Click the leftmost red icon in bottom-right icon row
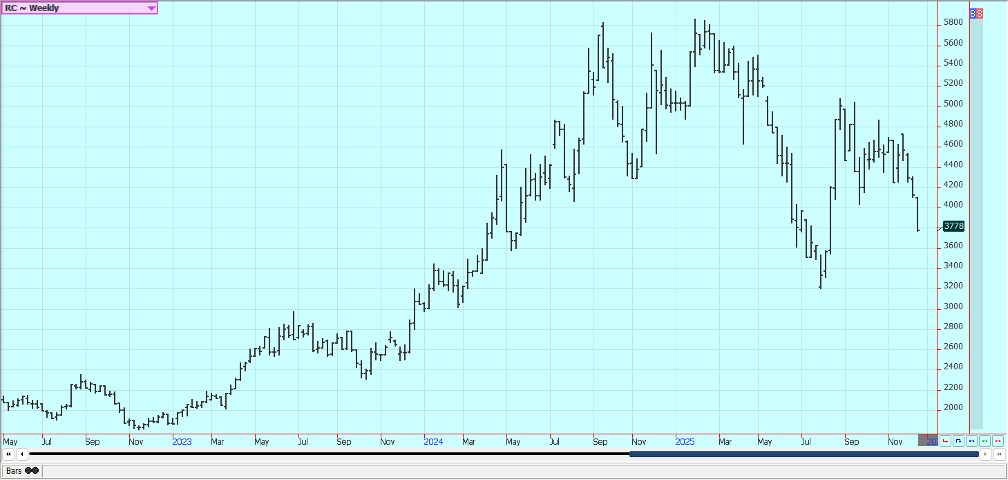Screen dimensions: 1008x480 pos(946,441)
